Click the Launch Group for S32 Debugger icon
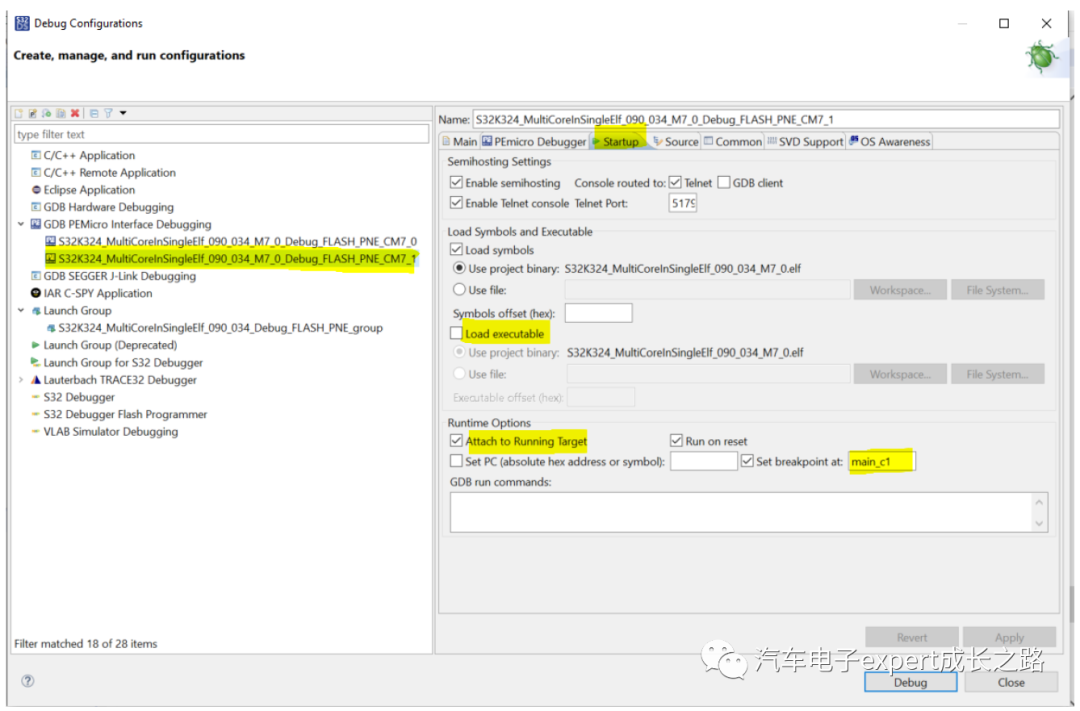Image resolution: width=1080 pixels, height=711 pixels. point(36,362)
